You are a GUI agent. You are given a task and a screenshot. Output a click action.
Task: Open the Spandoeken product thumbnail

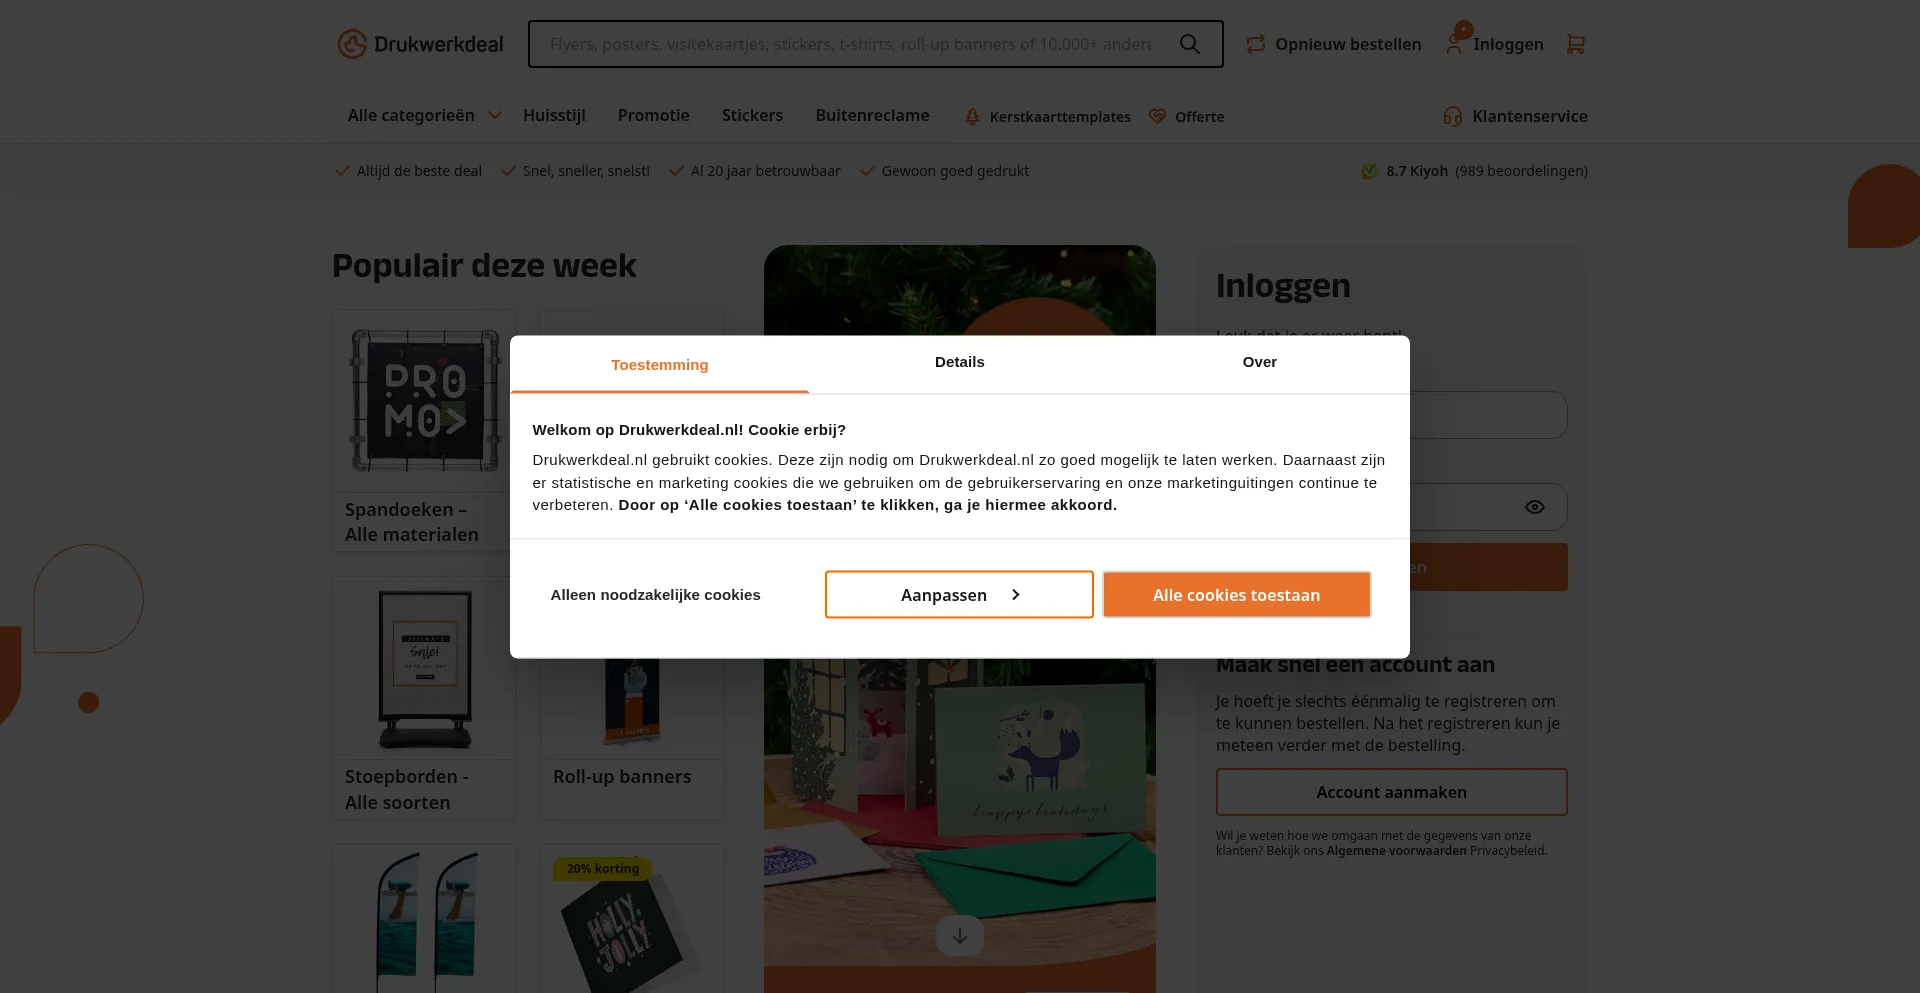(x=424, y=401)
